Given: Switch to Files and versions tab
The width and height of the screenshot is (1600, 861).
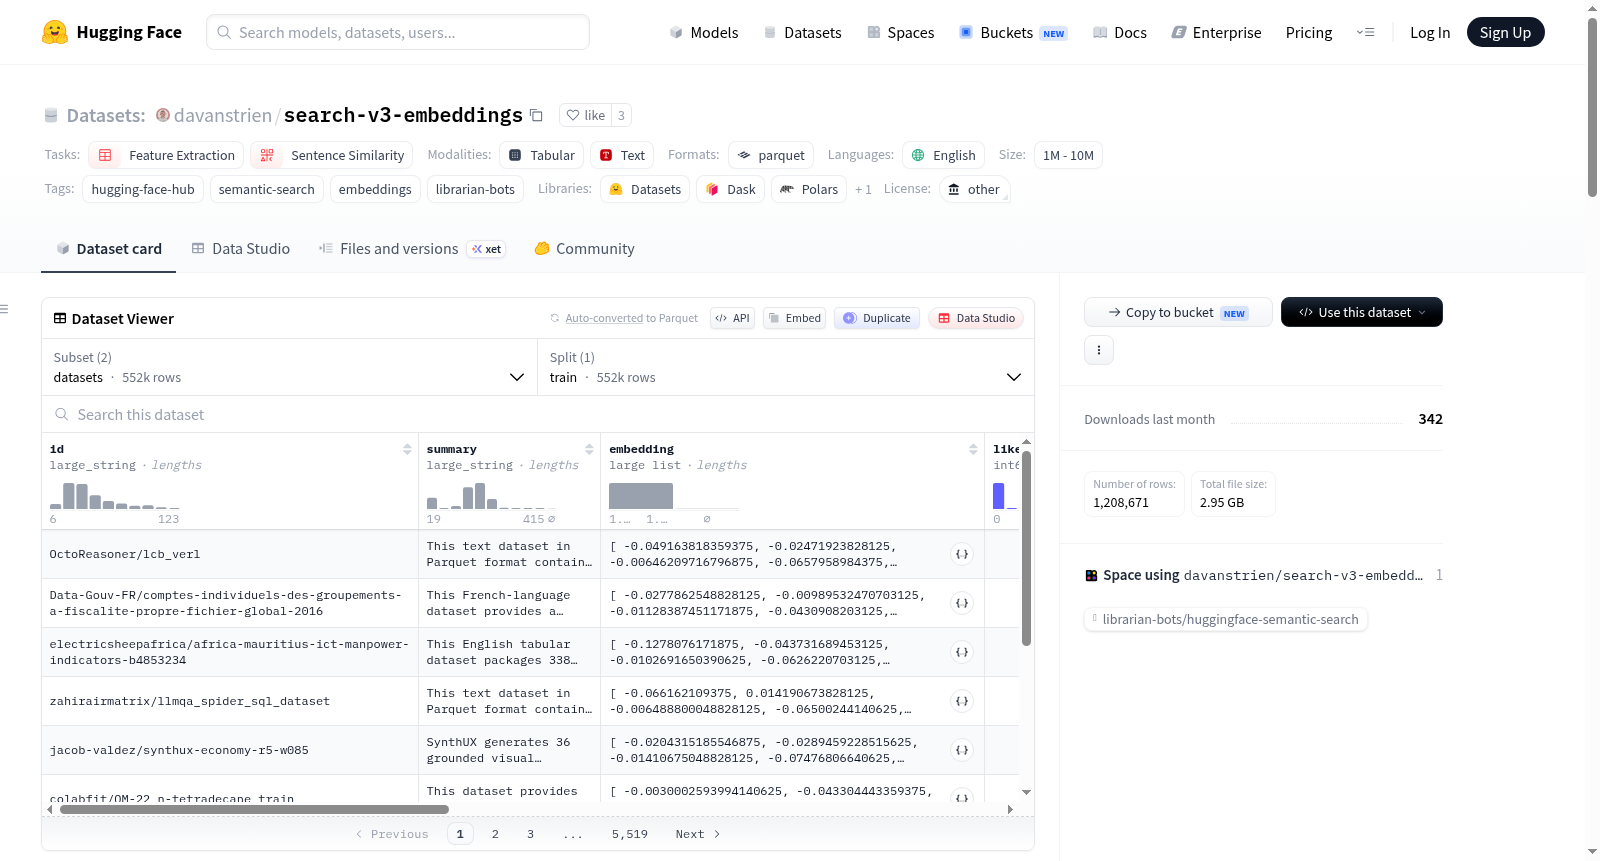Looking at the screenshot, I should click(x=412, y=249).
